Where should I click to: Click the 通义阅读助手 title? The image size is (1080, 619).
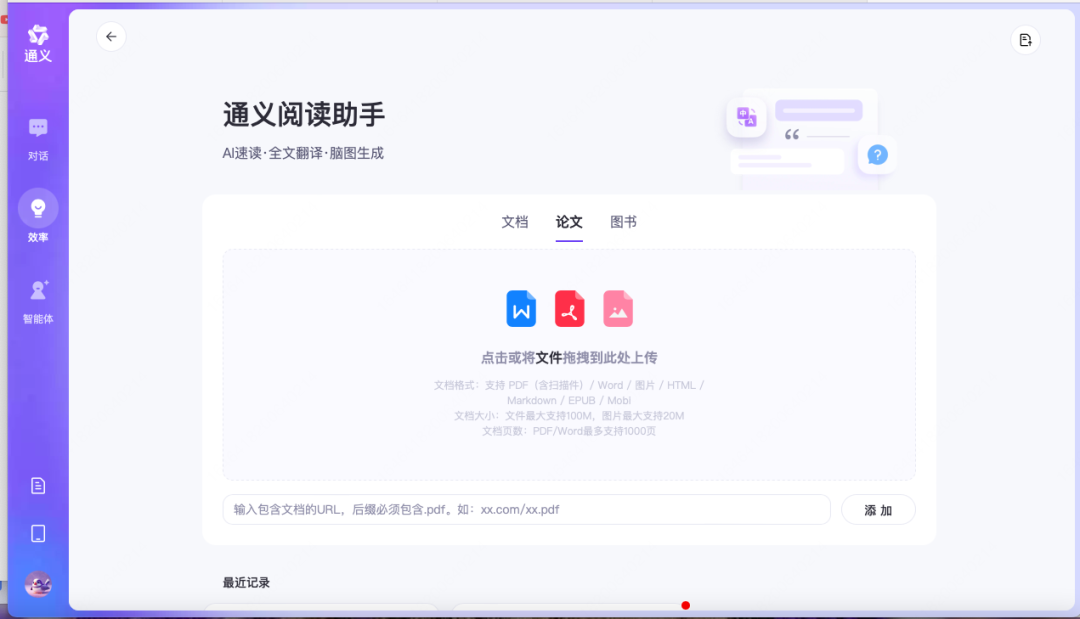coord(304,114)
